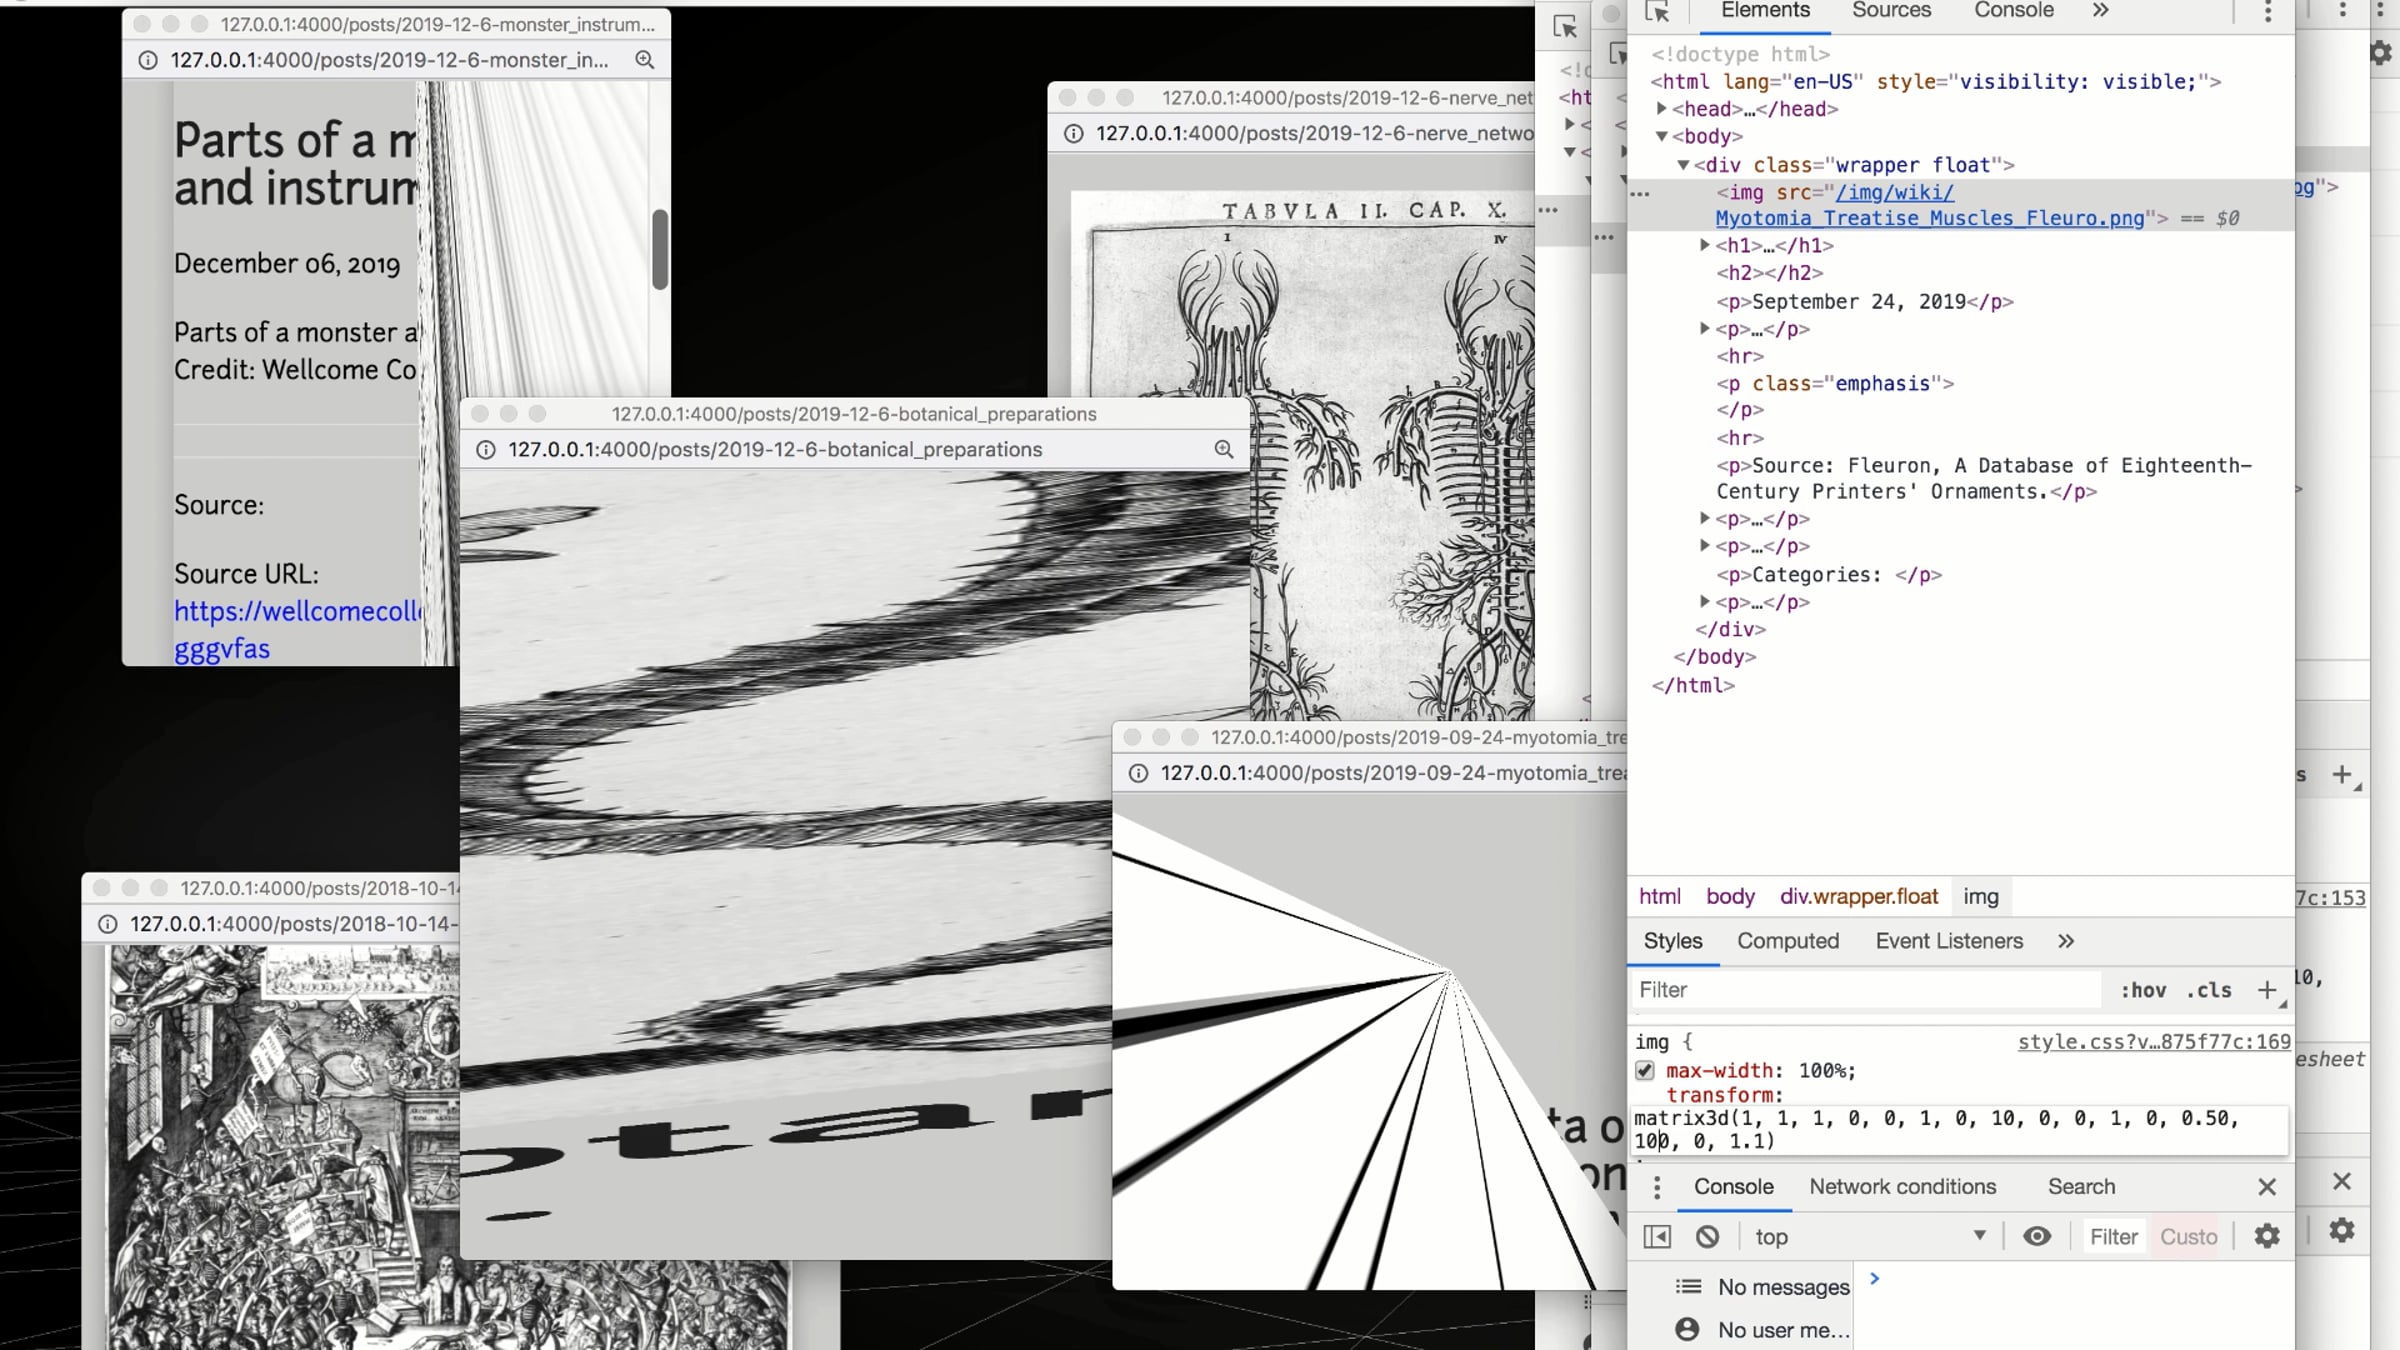Toggle the :hov element state button
This screenshot has width=2400, height=1350.
(x=2142, y=990)
